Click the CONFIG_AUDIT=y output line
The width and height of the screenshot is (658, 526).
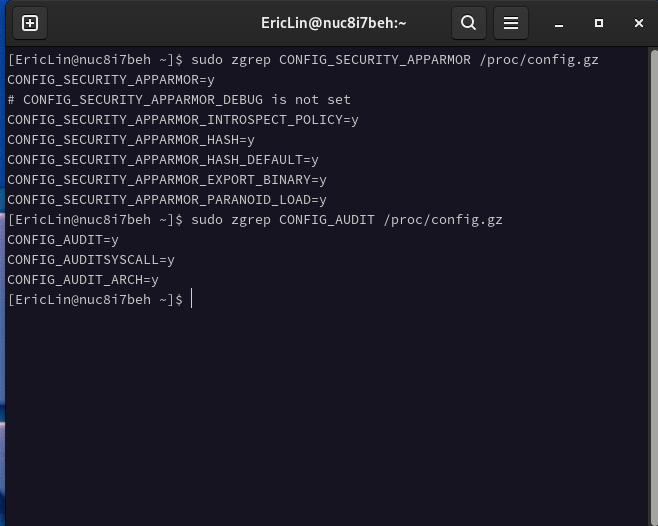pyautogui.click(x=63, y=240)
